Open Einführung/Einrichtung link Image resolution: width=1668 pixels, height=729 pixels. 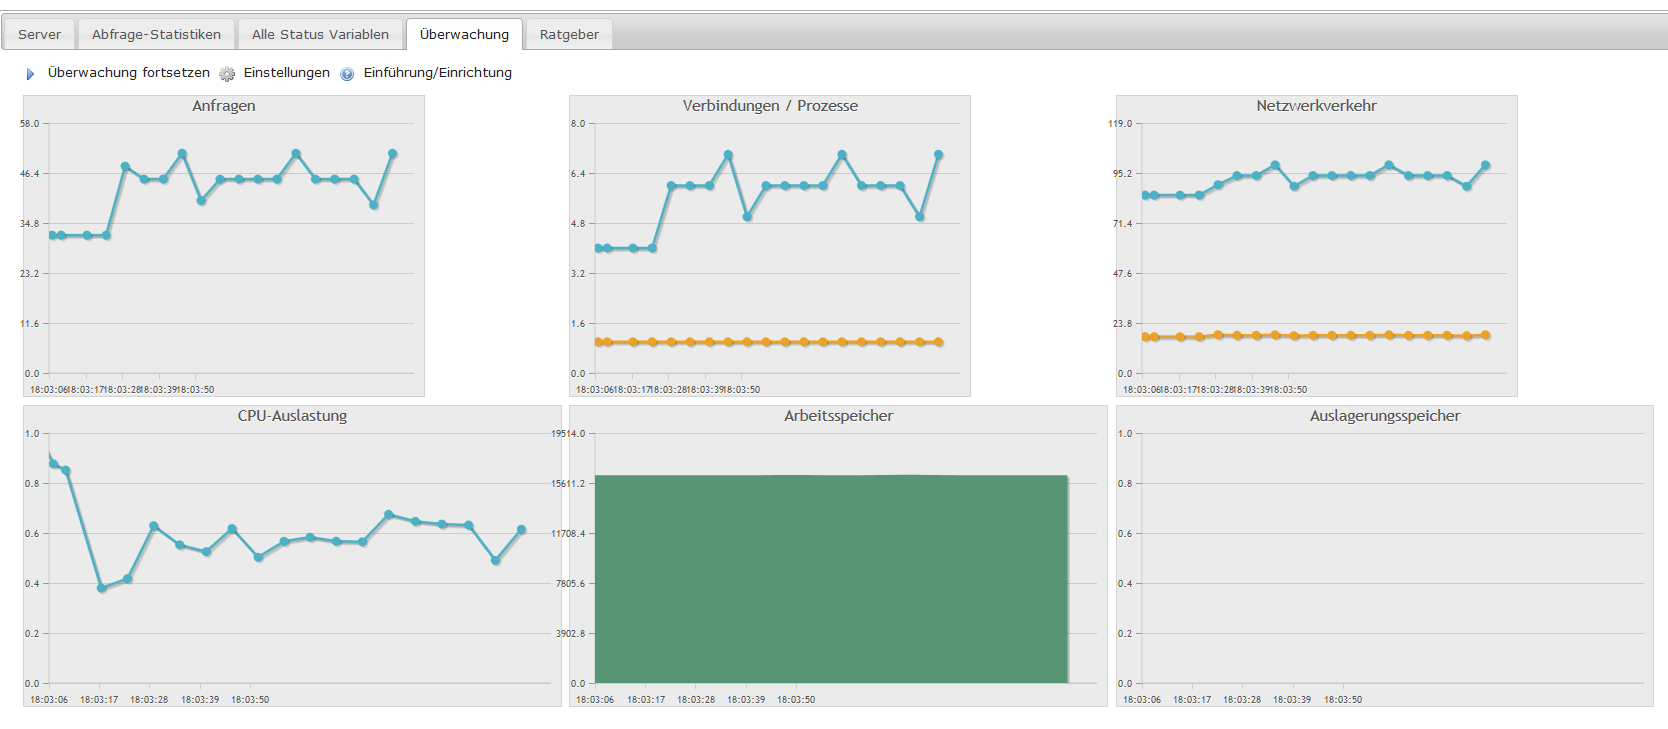tap(438, 73)
